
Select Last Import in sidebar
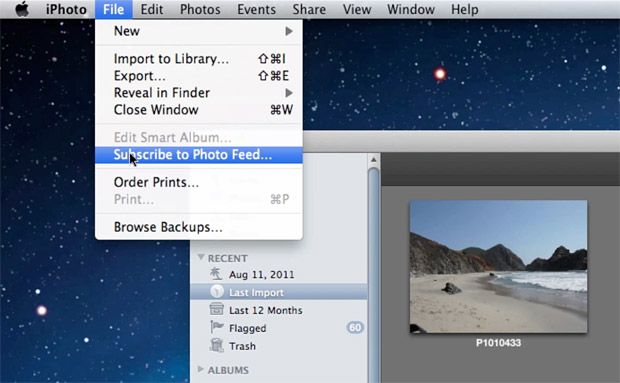pos(279,292)
